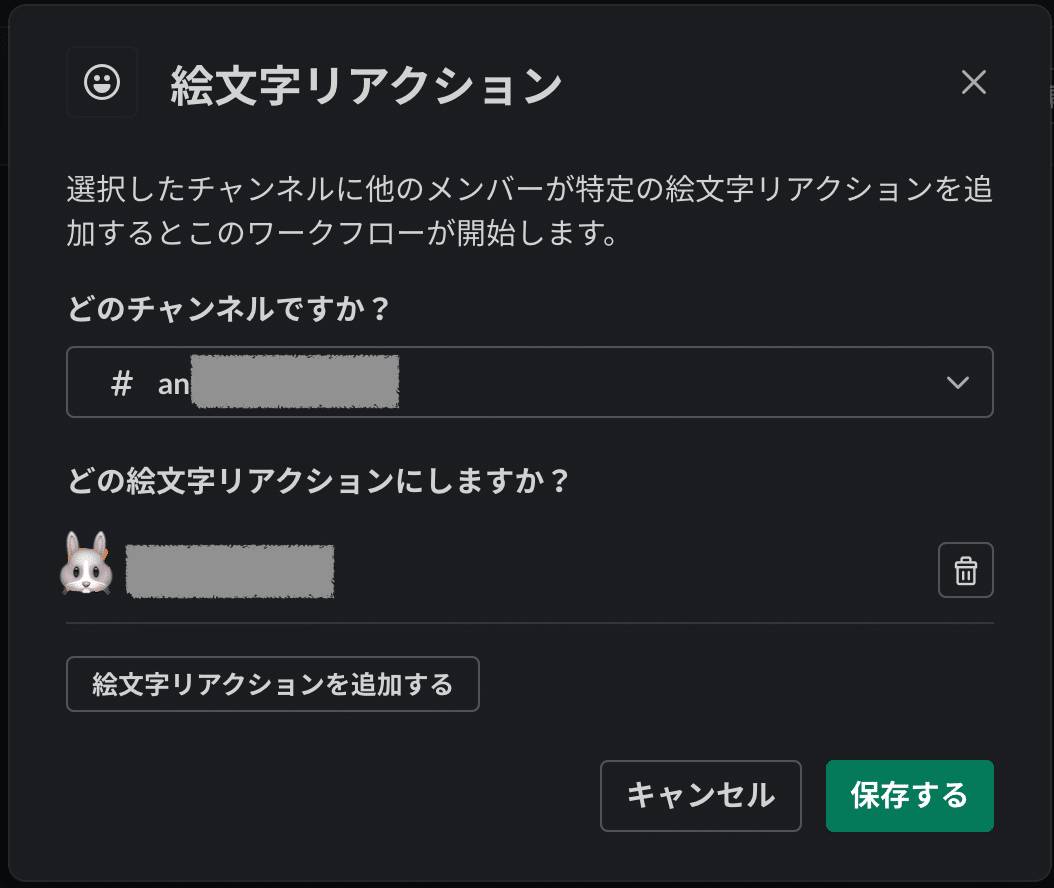The height and width of the screenshot is (888, 1054).
Task: Click the rabbit emoji in the reaction list
Action: tap(87, 569)
